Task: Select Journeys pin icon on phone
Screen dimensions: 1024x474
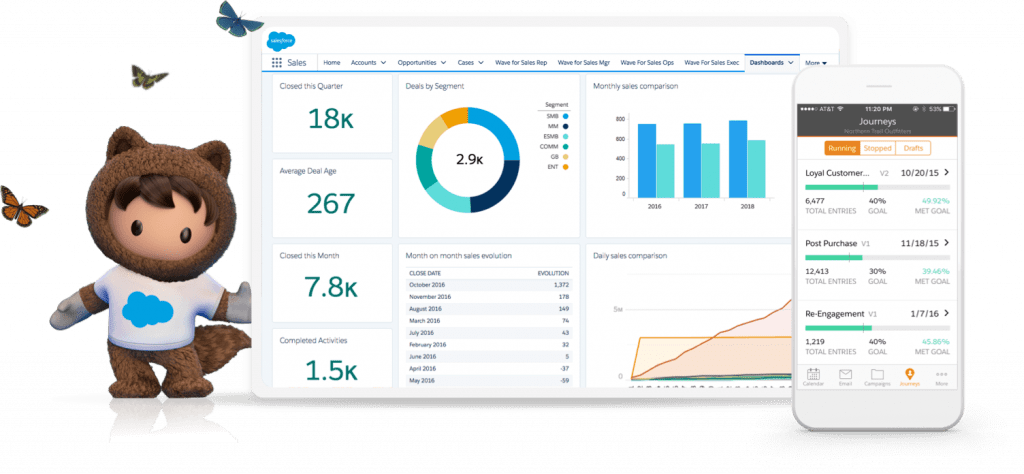Action: [909, 376]
